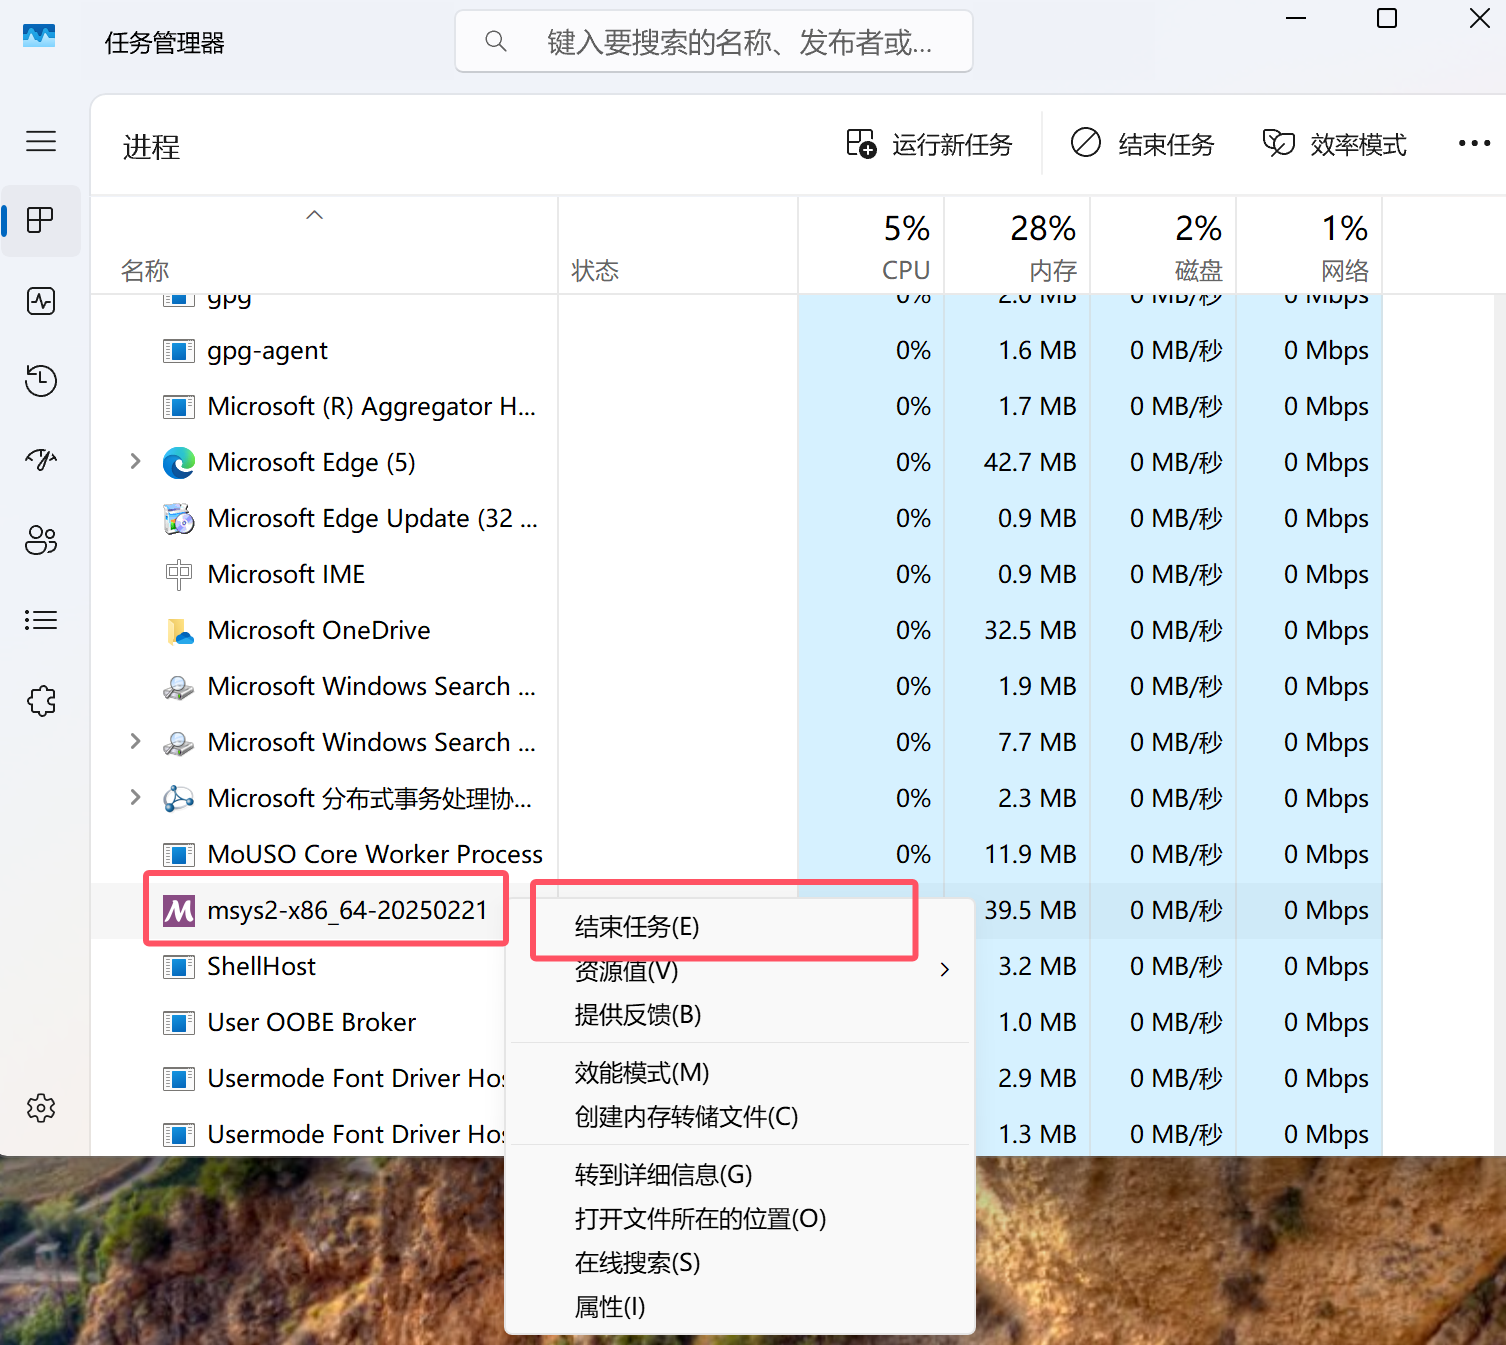Sort by the CPU column header

871,246
